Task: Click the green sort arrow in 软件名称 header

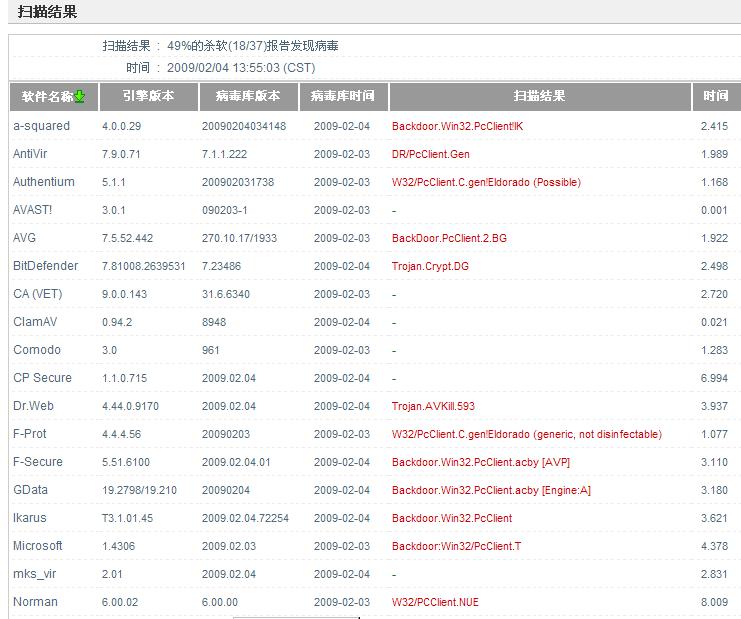Action: coord(79,96)
